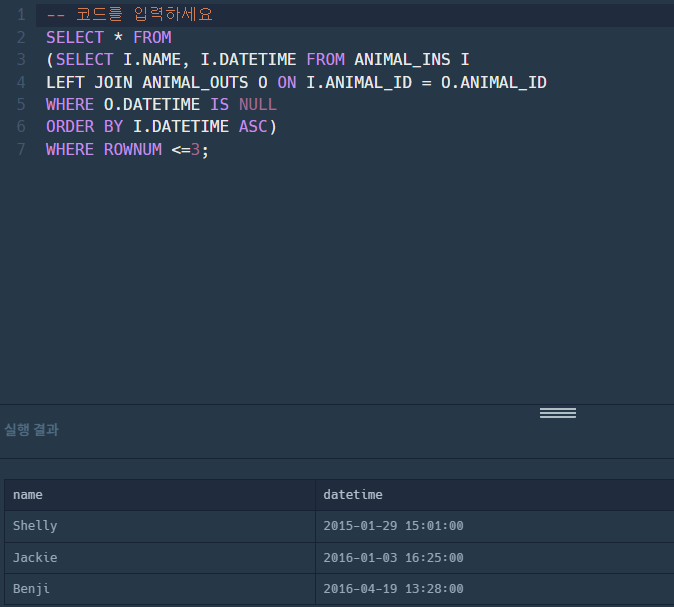Select the Benji cell

tap(160, 589)
